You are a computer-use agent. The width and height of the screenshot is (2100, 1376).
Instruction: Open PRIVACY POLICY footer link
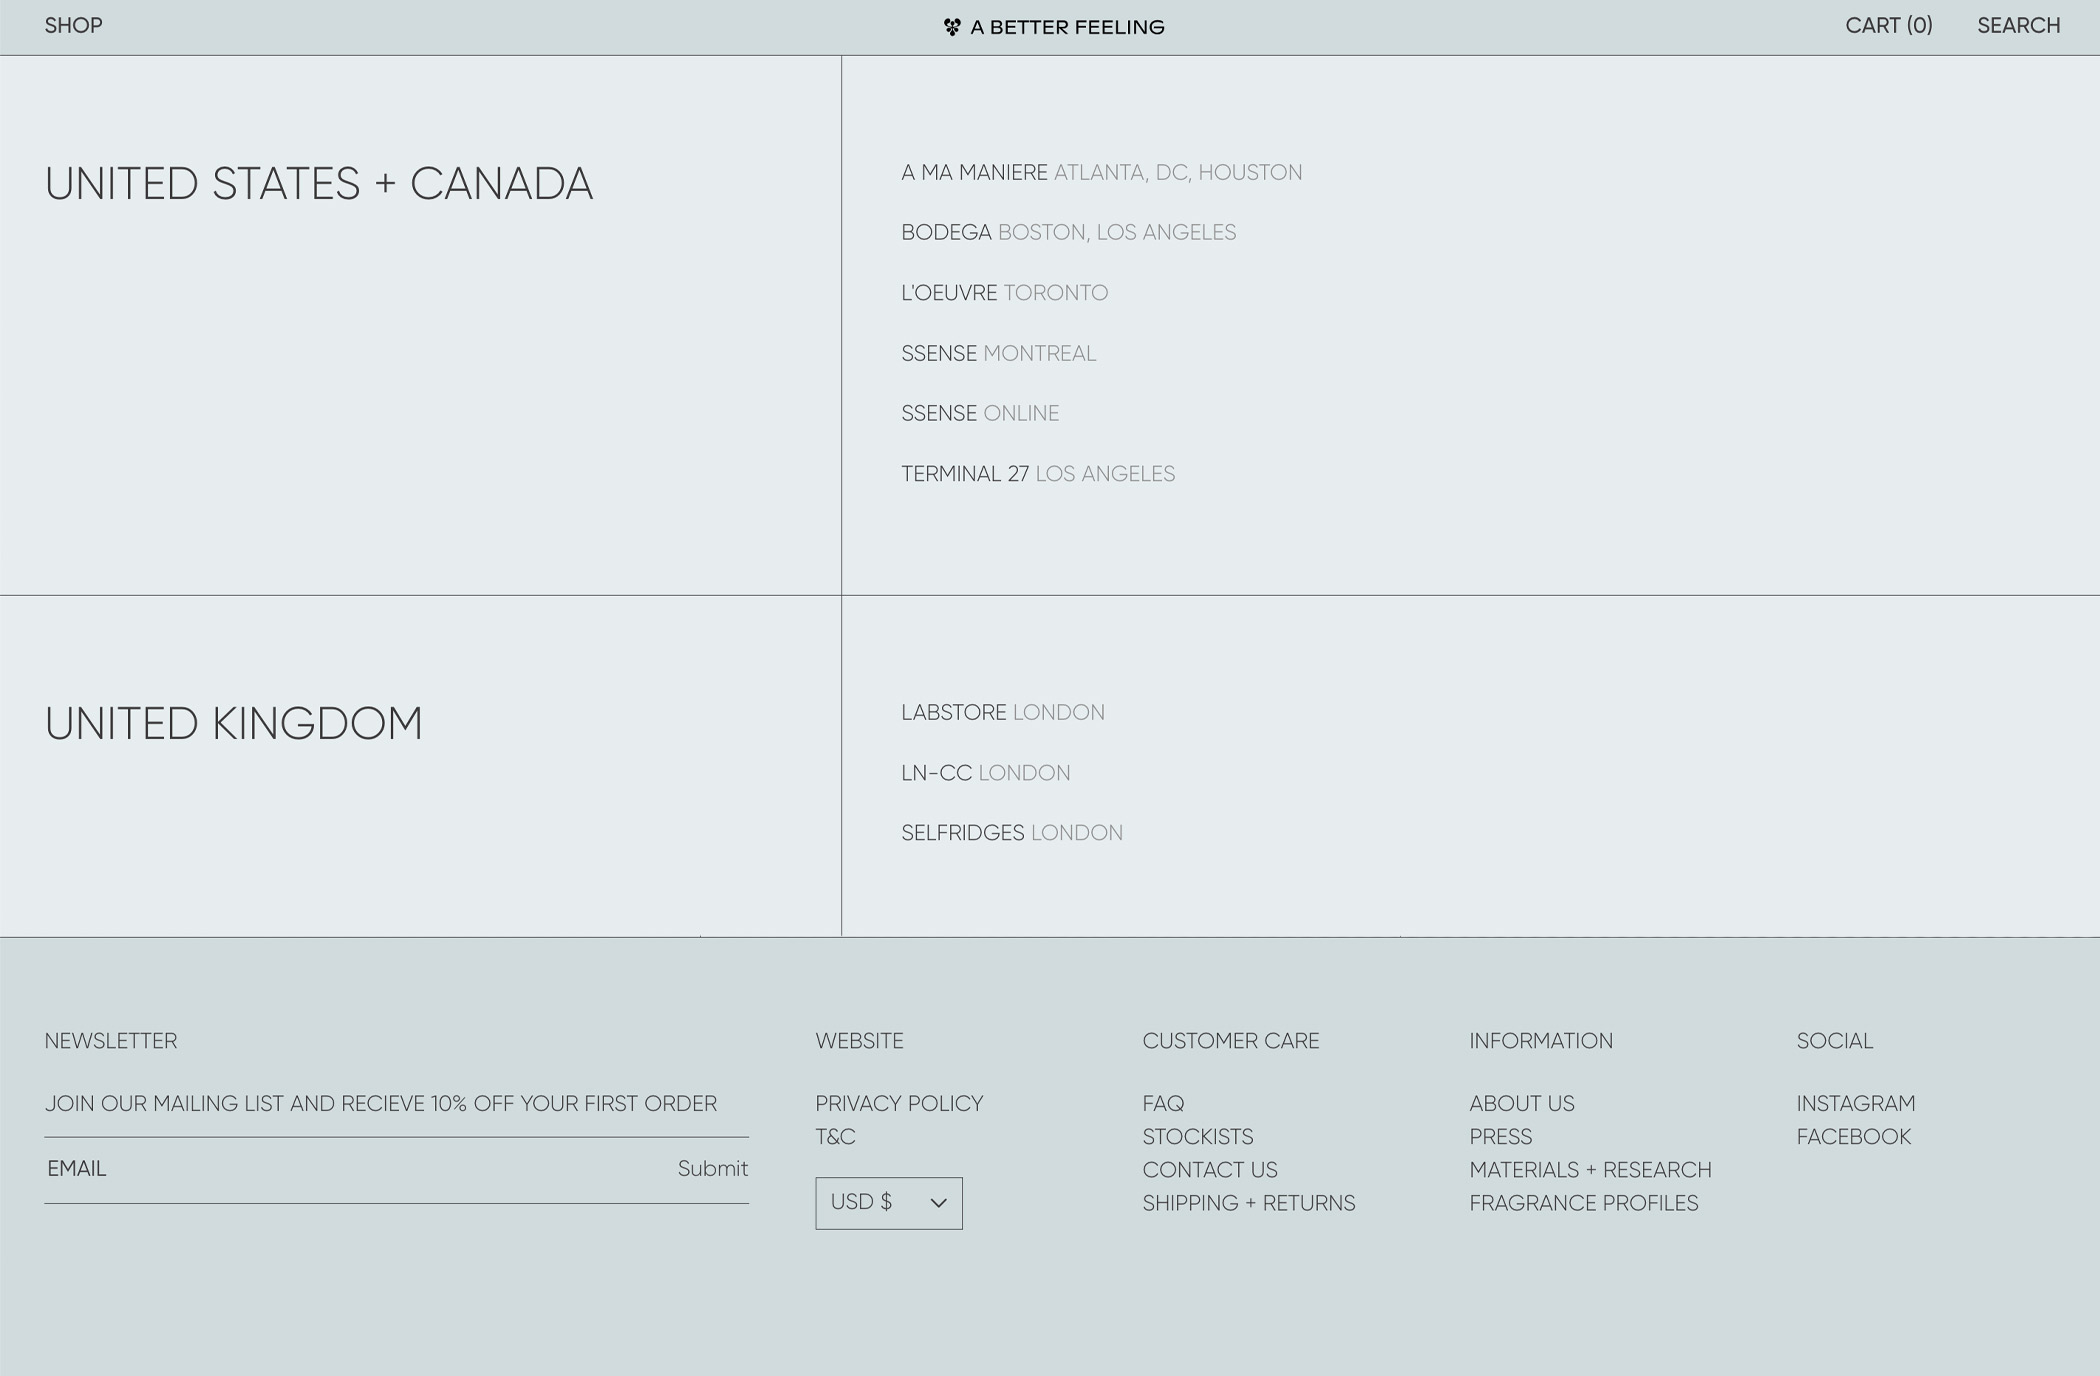click(899, 1103)
